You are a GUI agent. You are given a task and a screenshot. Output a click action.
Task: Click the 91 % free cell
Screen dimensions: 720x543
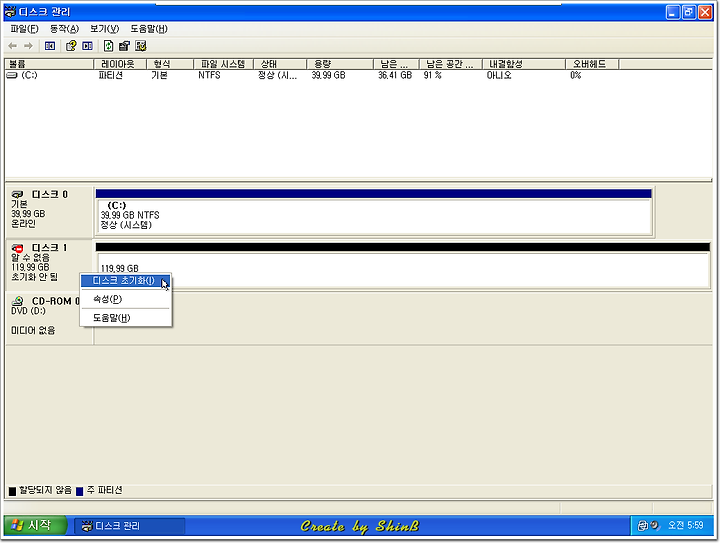point(433,75)
